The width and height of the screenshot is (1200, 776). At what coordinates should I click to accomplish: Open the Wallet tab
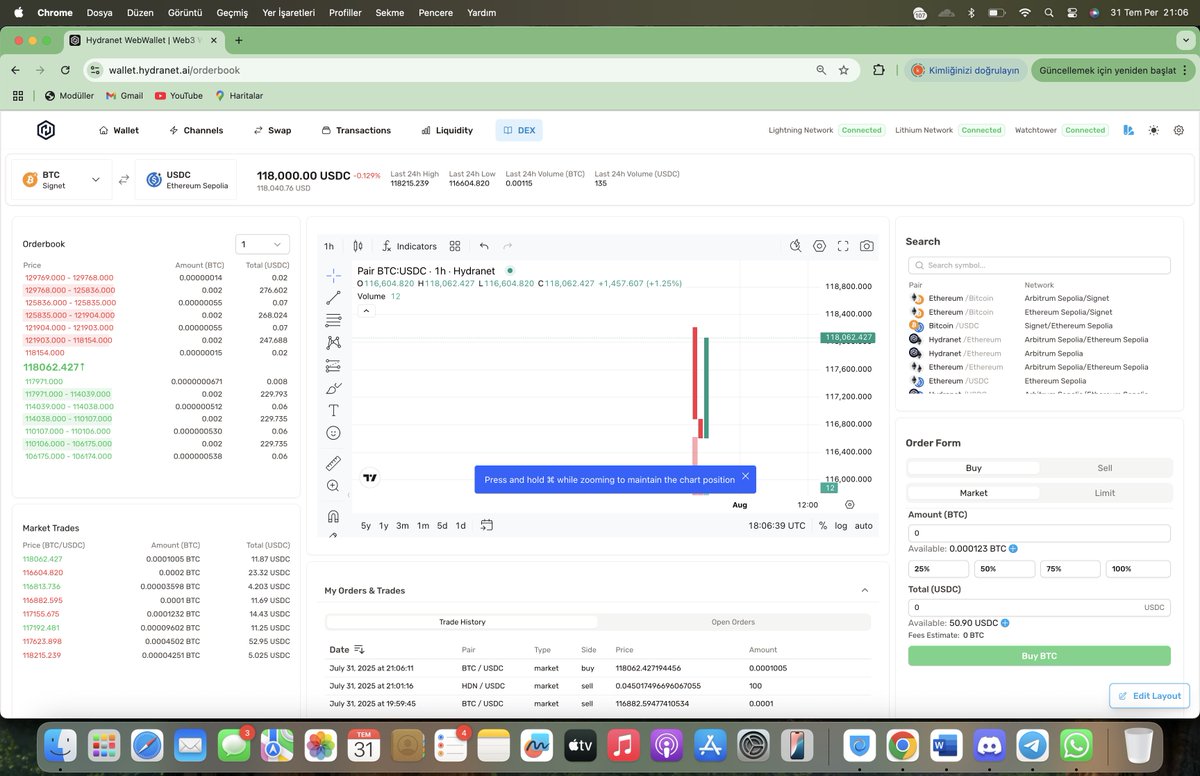pyautogui.click(x=119, y=130)
